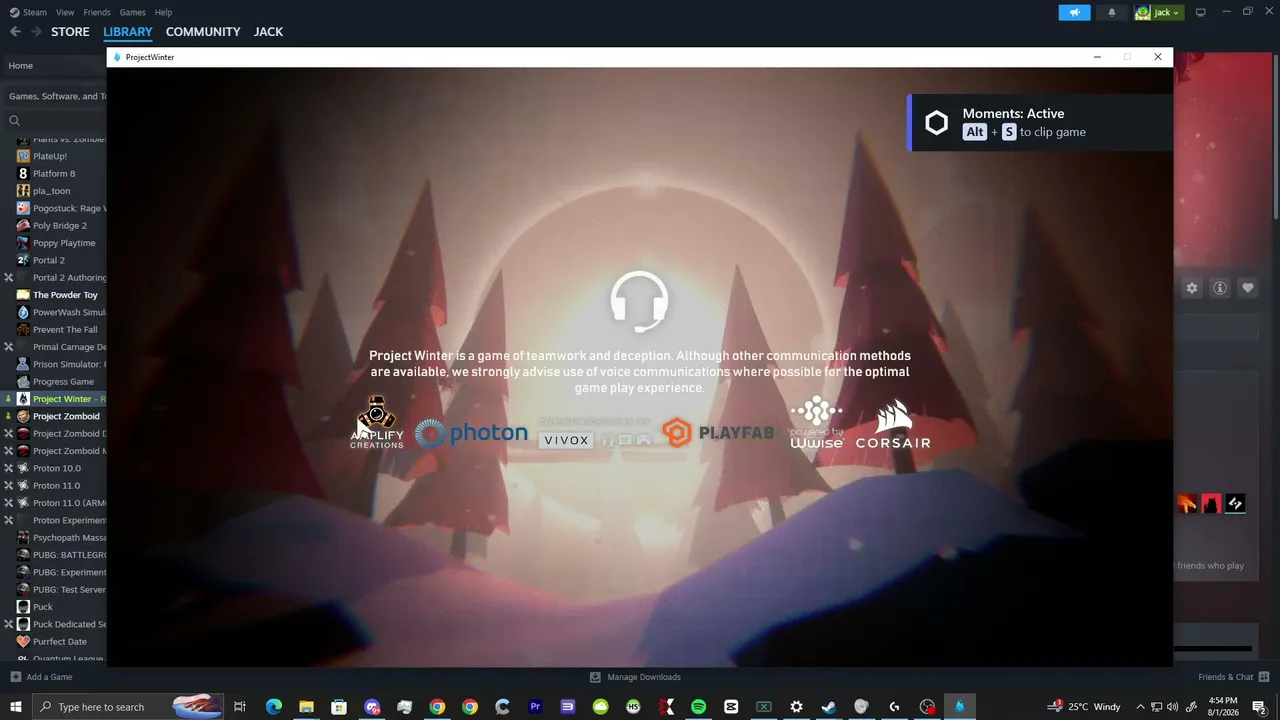
Task: Open the taskbar clock and calendar
Action: click(1223, 707)
